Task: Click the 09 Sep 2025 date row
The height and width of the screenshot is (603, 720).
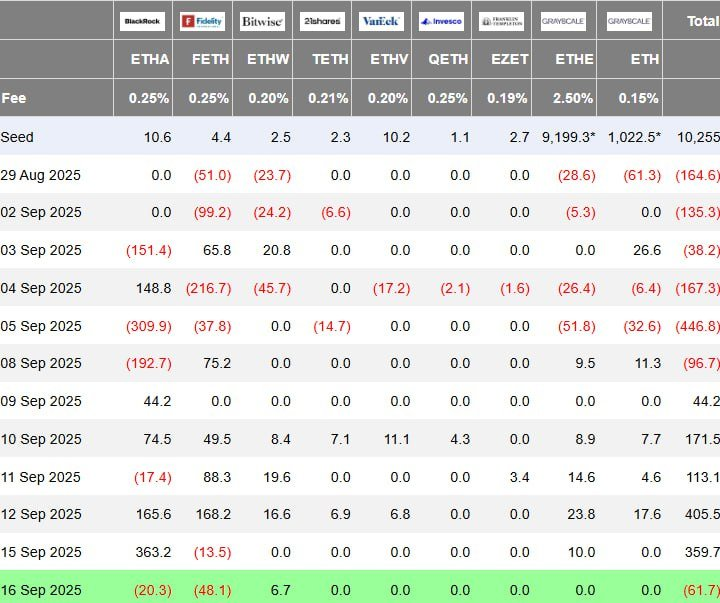Action: tap(41, 401)
